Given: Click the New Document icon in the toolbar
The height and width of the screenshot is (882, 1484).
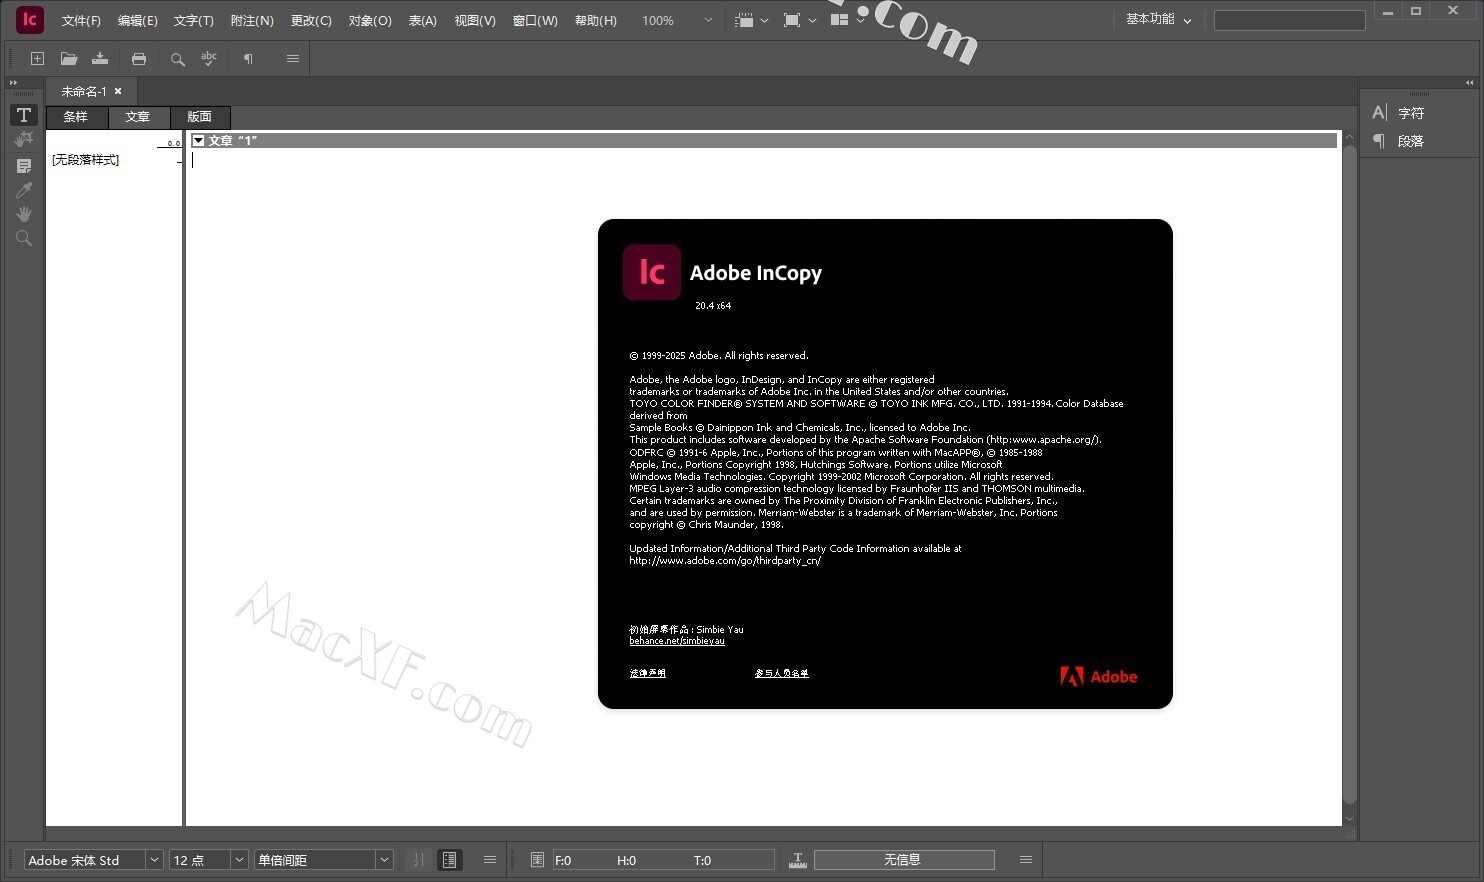Looking at the screenshot, I should pyautogui.click(x=37, y=59).
